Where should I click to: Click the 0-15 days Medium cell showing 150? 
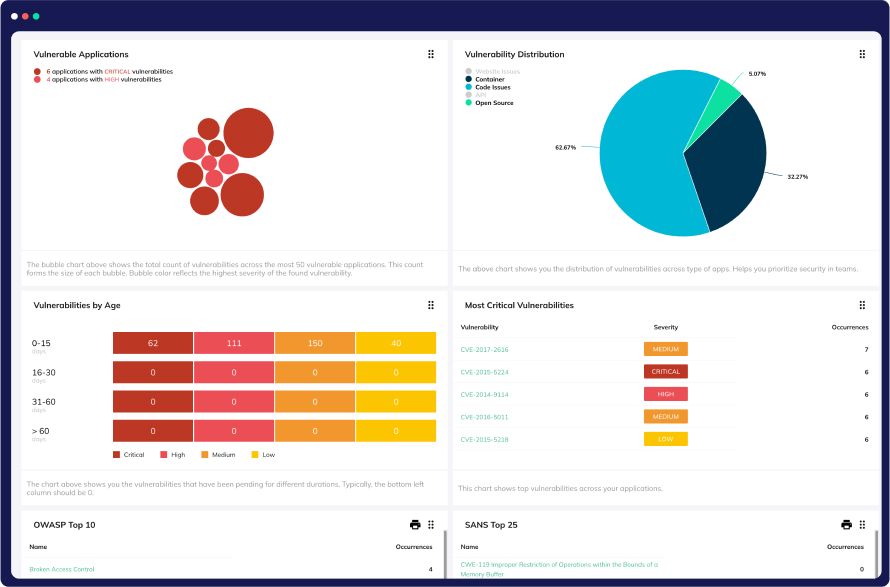pyautogui.click(x=314, y=343)
